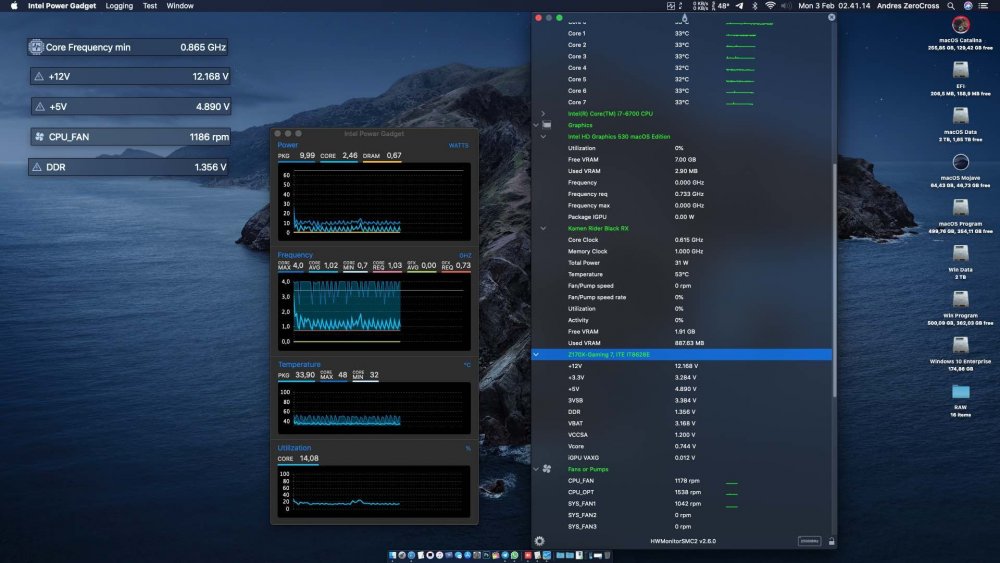
Task: Open the macOS Program desktop drive
Action: tap(960, 208)
